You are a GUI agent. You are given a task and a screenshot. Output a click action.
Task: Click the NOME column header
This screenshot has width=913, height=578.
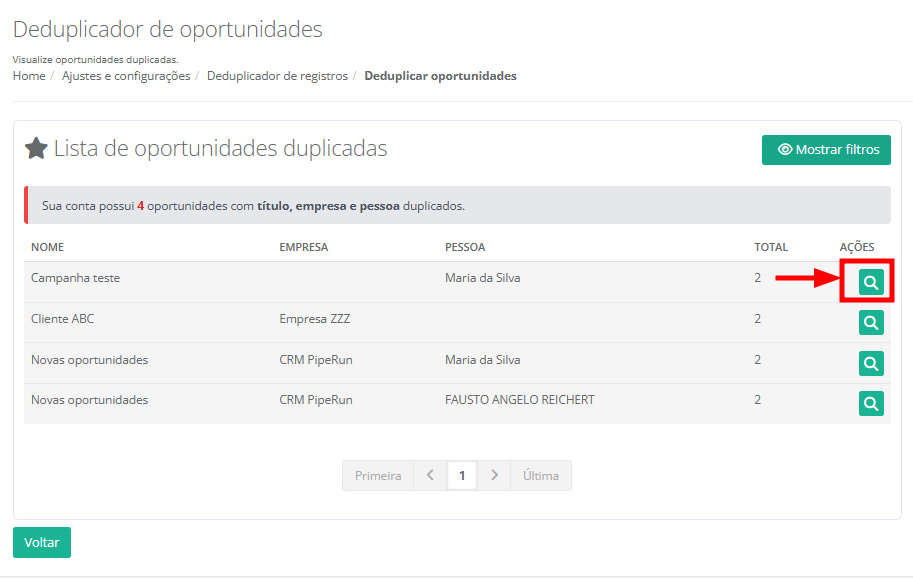47,247
